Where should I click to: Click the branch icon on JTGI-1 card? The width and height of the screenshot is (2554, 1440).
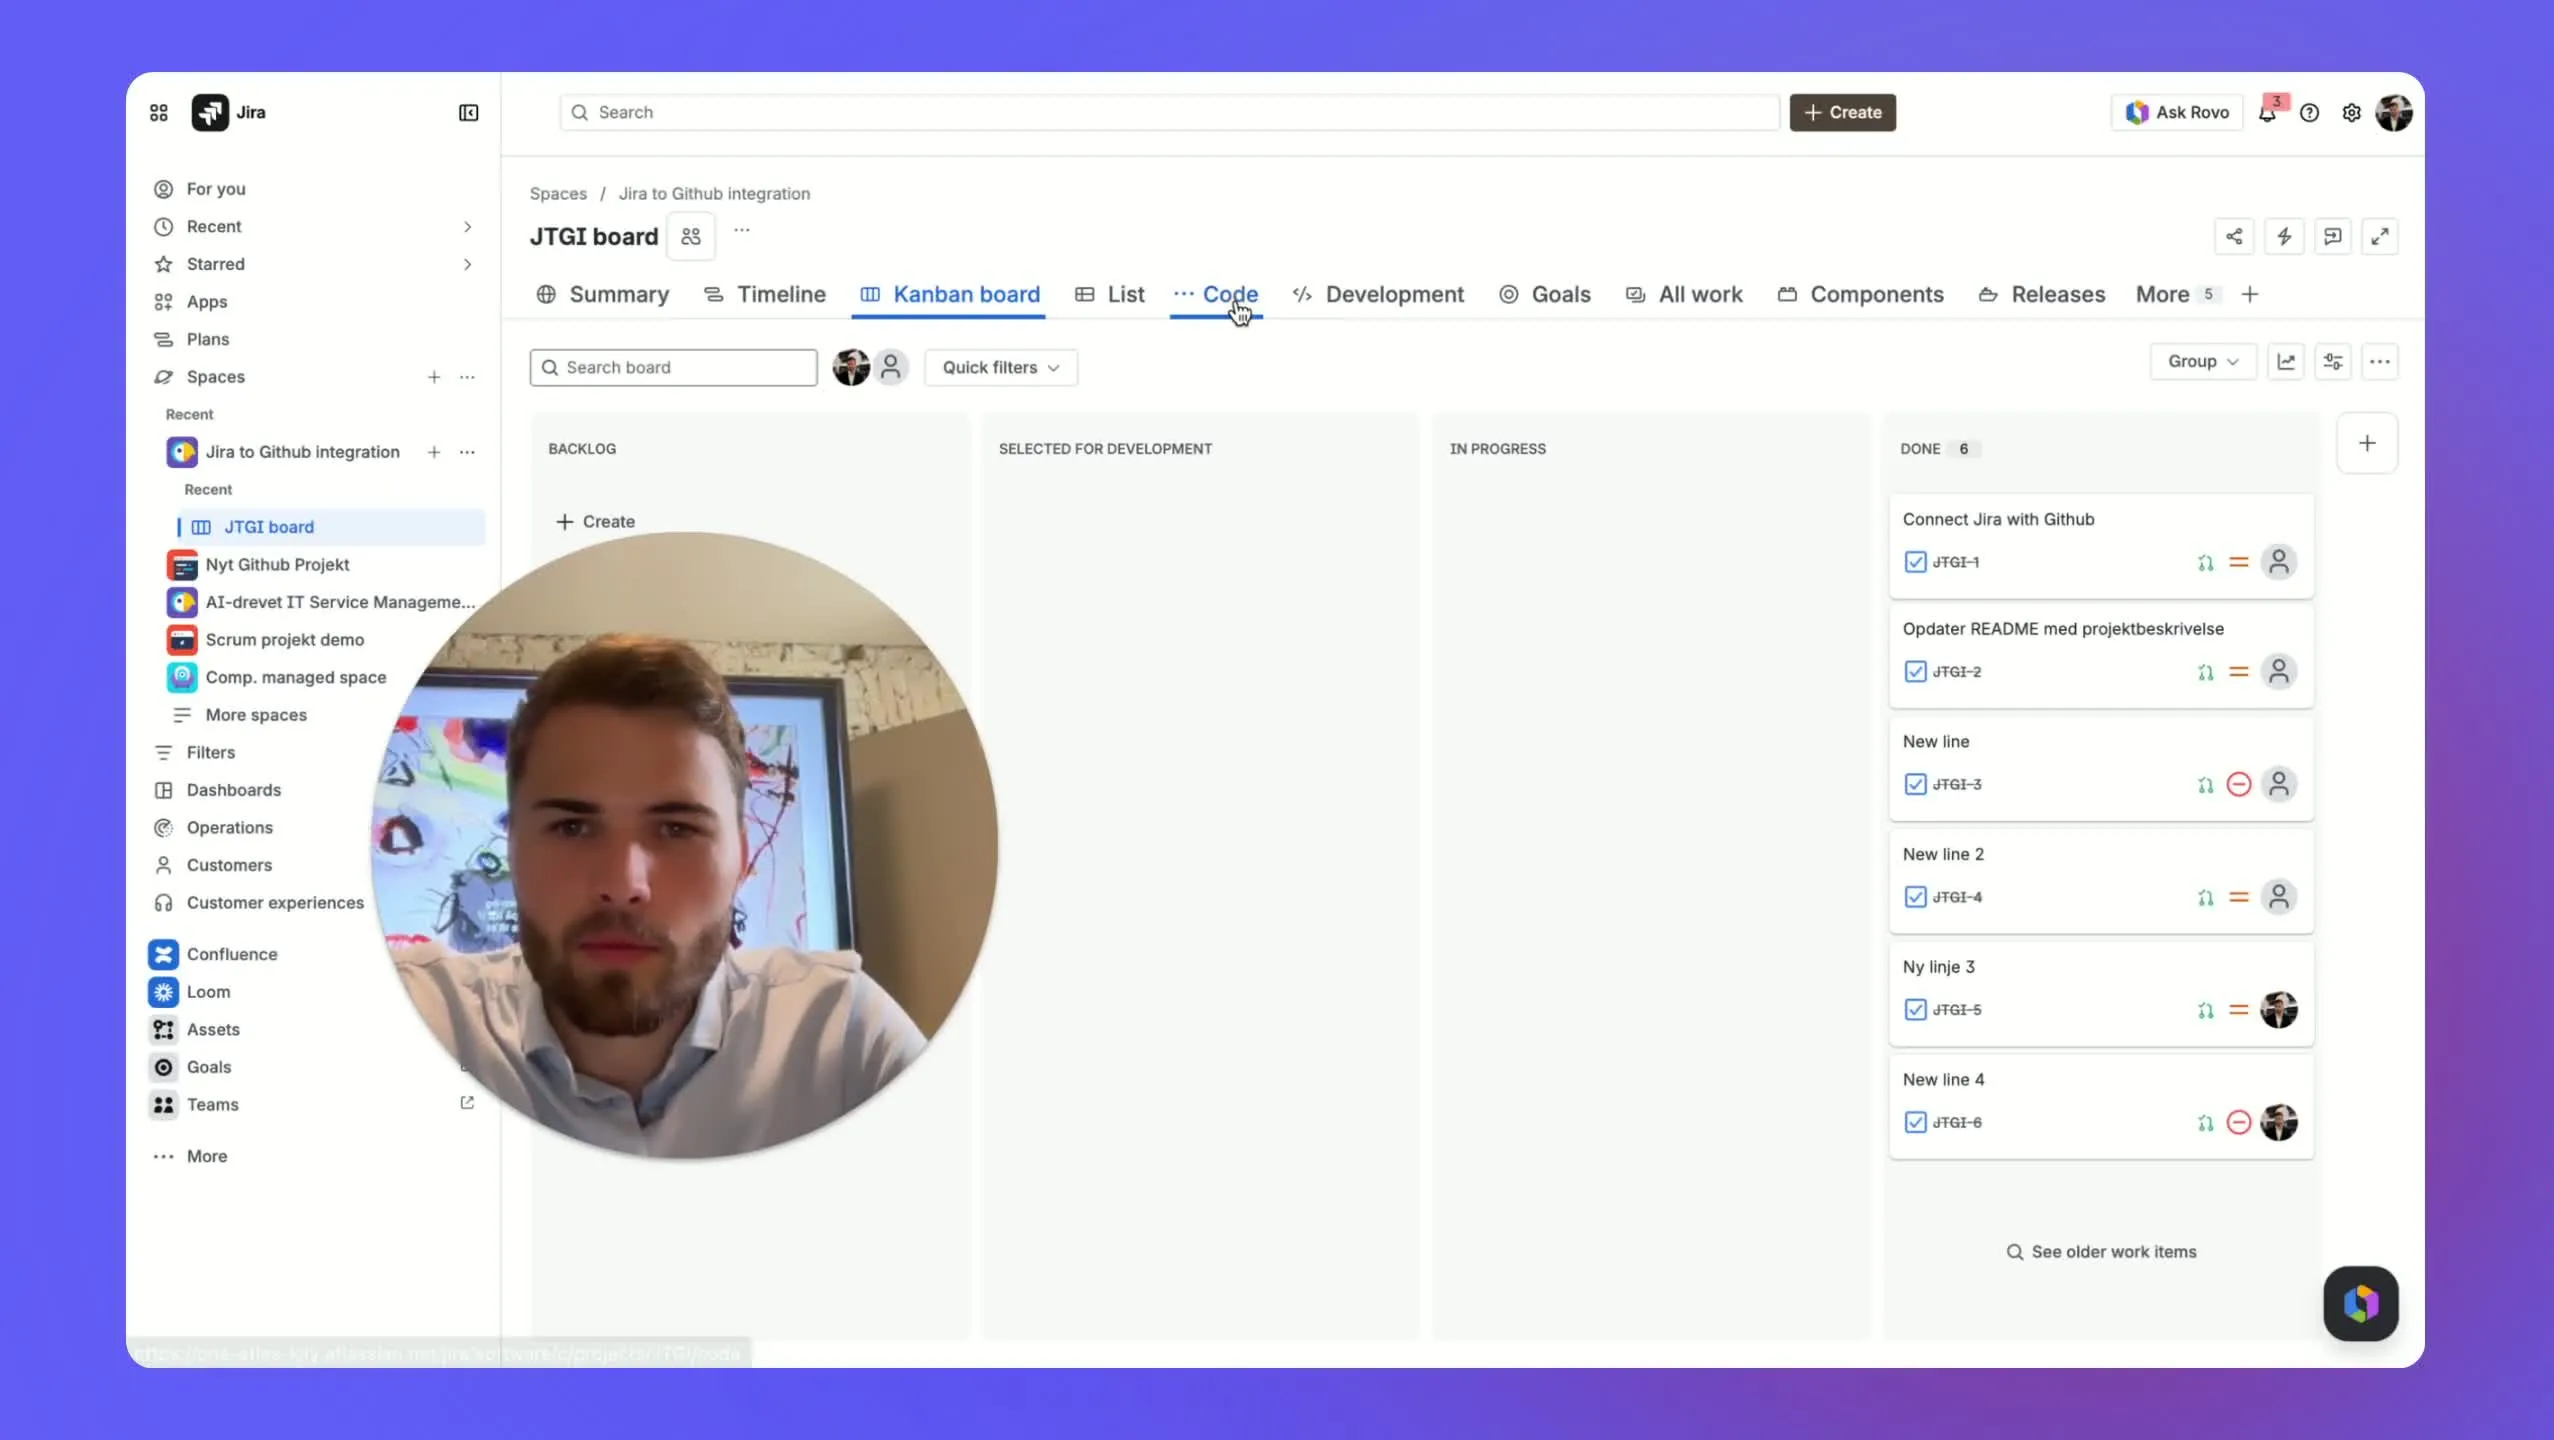[2205, 563]
